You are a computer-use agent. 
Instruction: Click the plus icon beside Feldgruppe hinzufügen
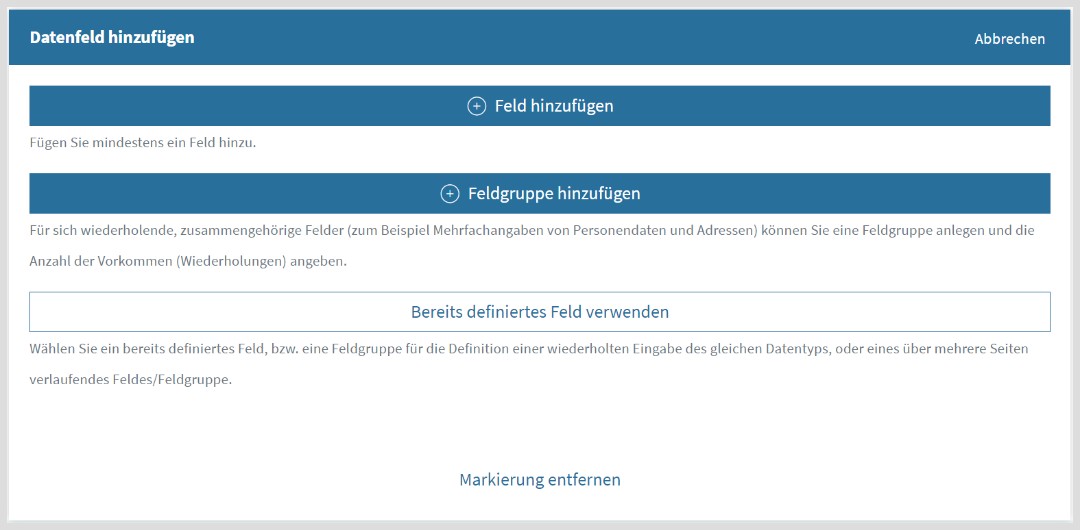point(450,194)
